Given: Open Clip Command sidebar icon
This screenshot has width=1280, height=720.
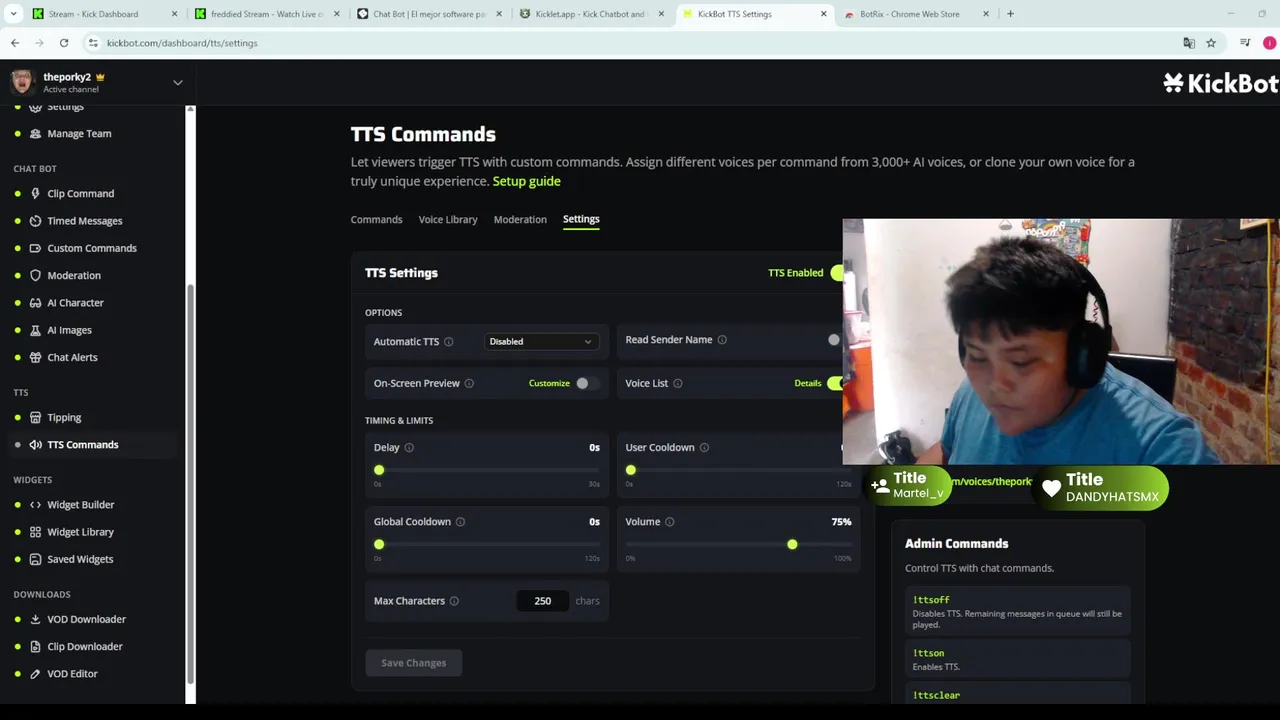Looking at the screenshot, I should 36,194.
